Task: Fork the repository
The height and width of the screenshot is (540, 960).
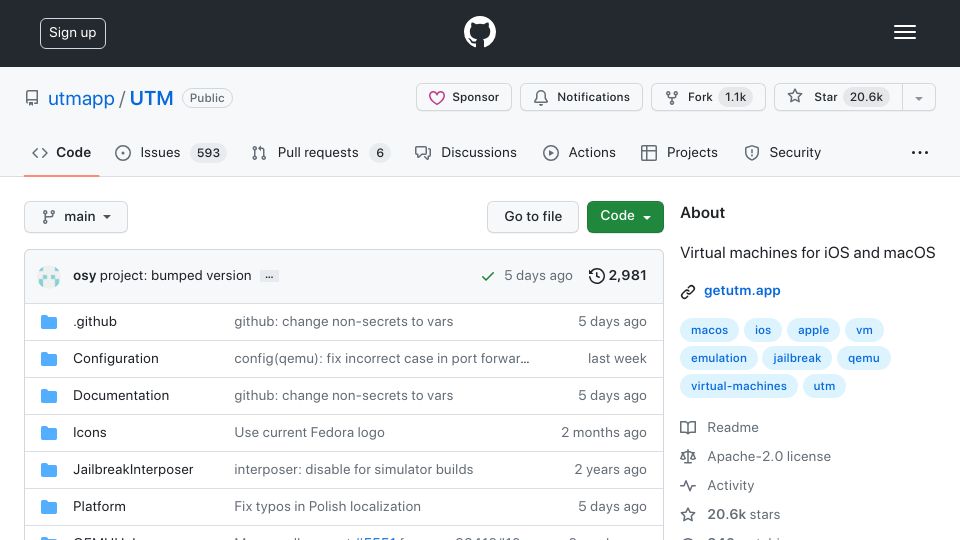Action: [x=708, y=97]
